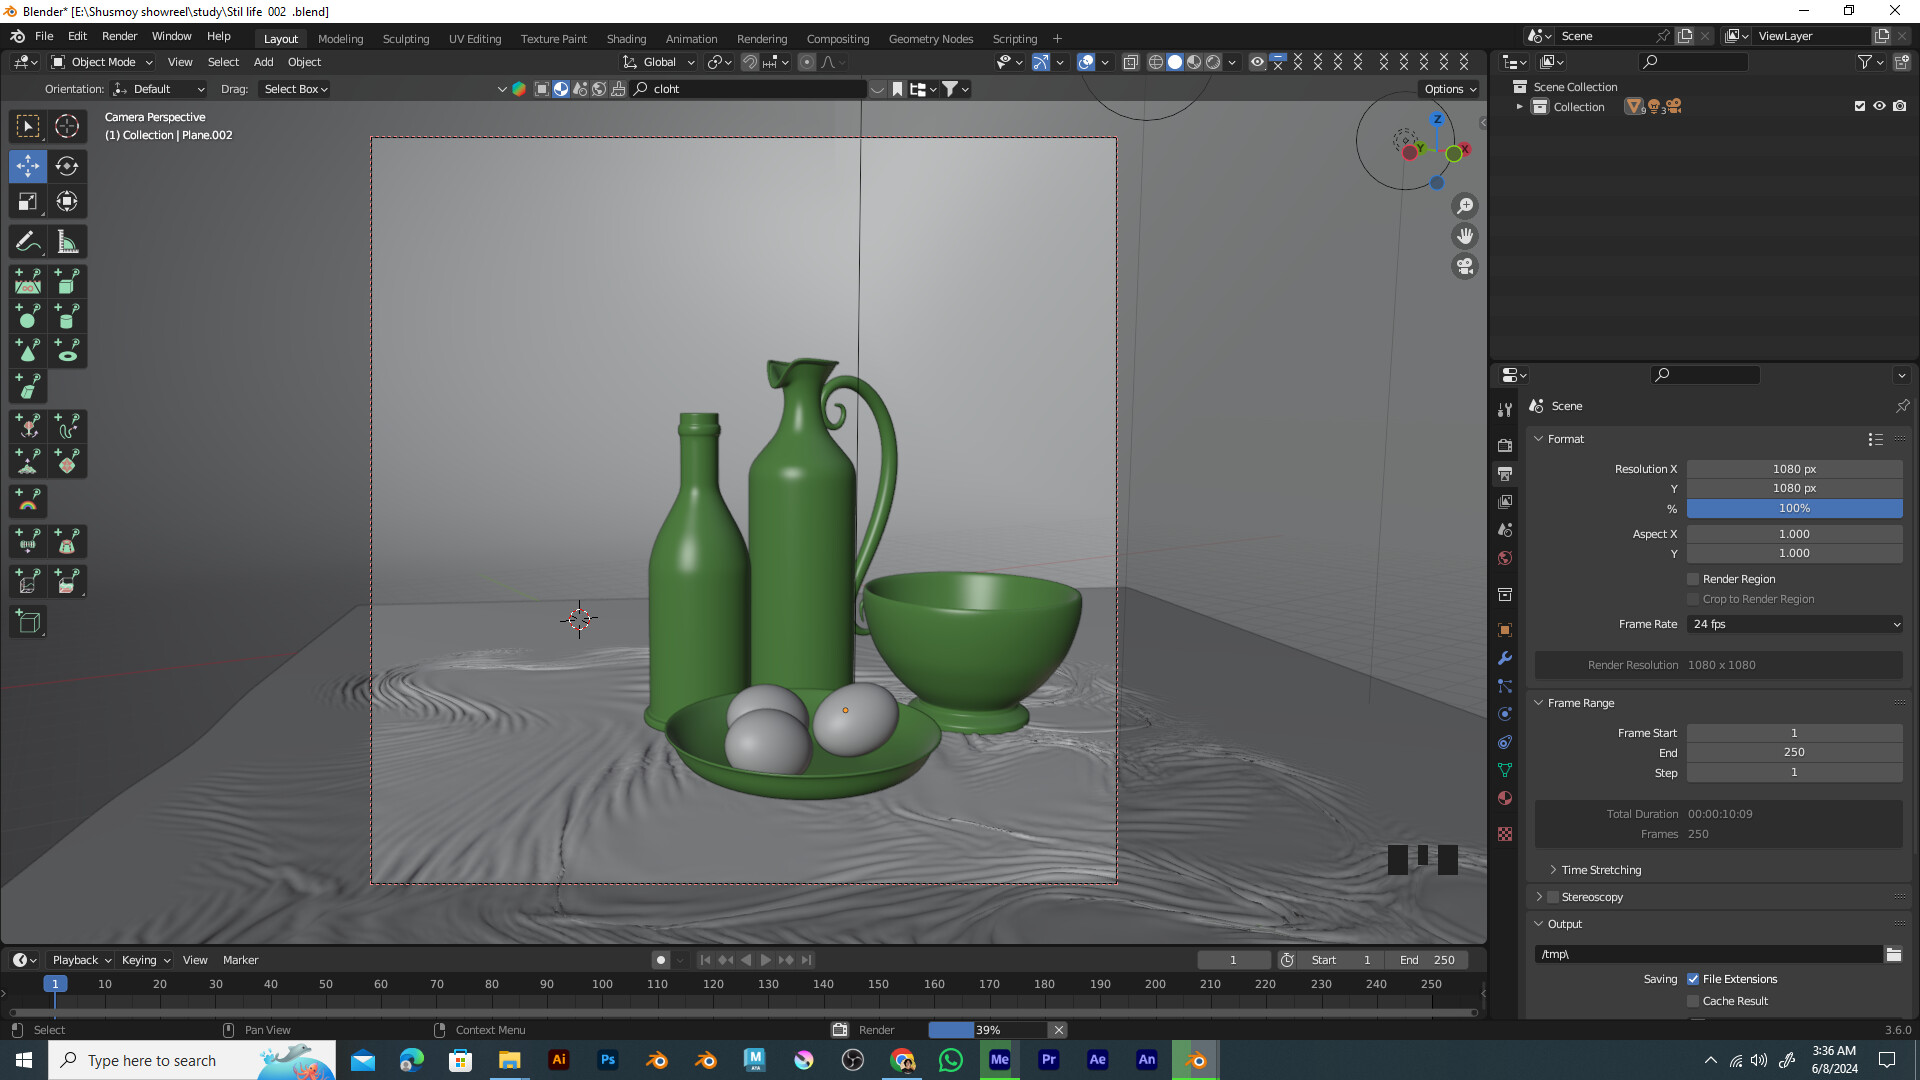Screen dimensions: 1920x1080
Task: Activate the Measure tool
Action: 66,241
